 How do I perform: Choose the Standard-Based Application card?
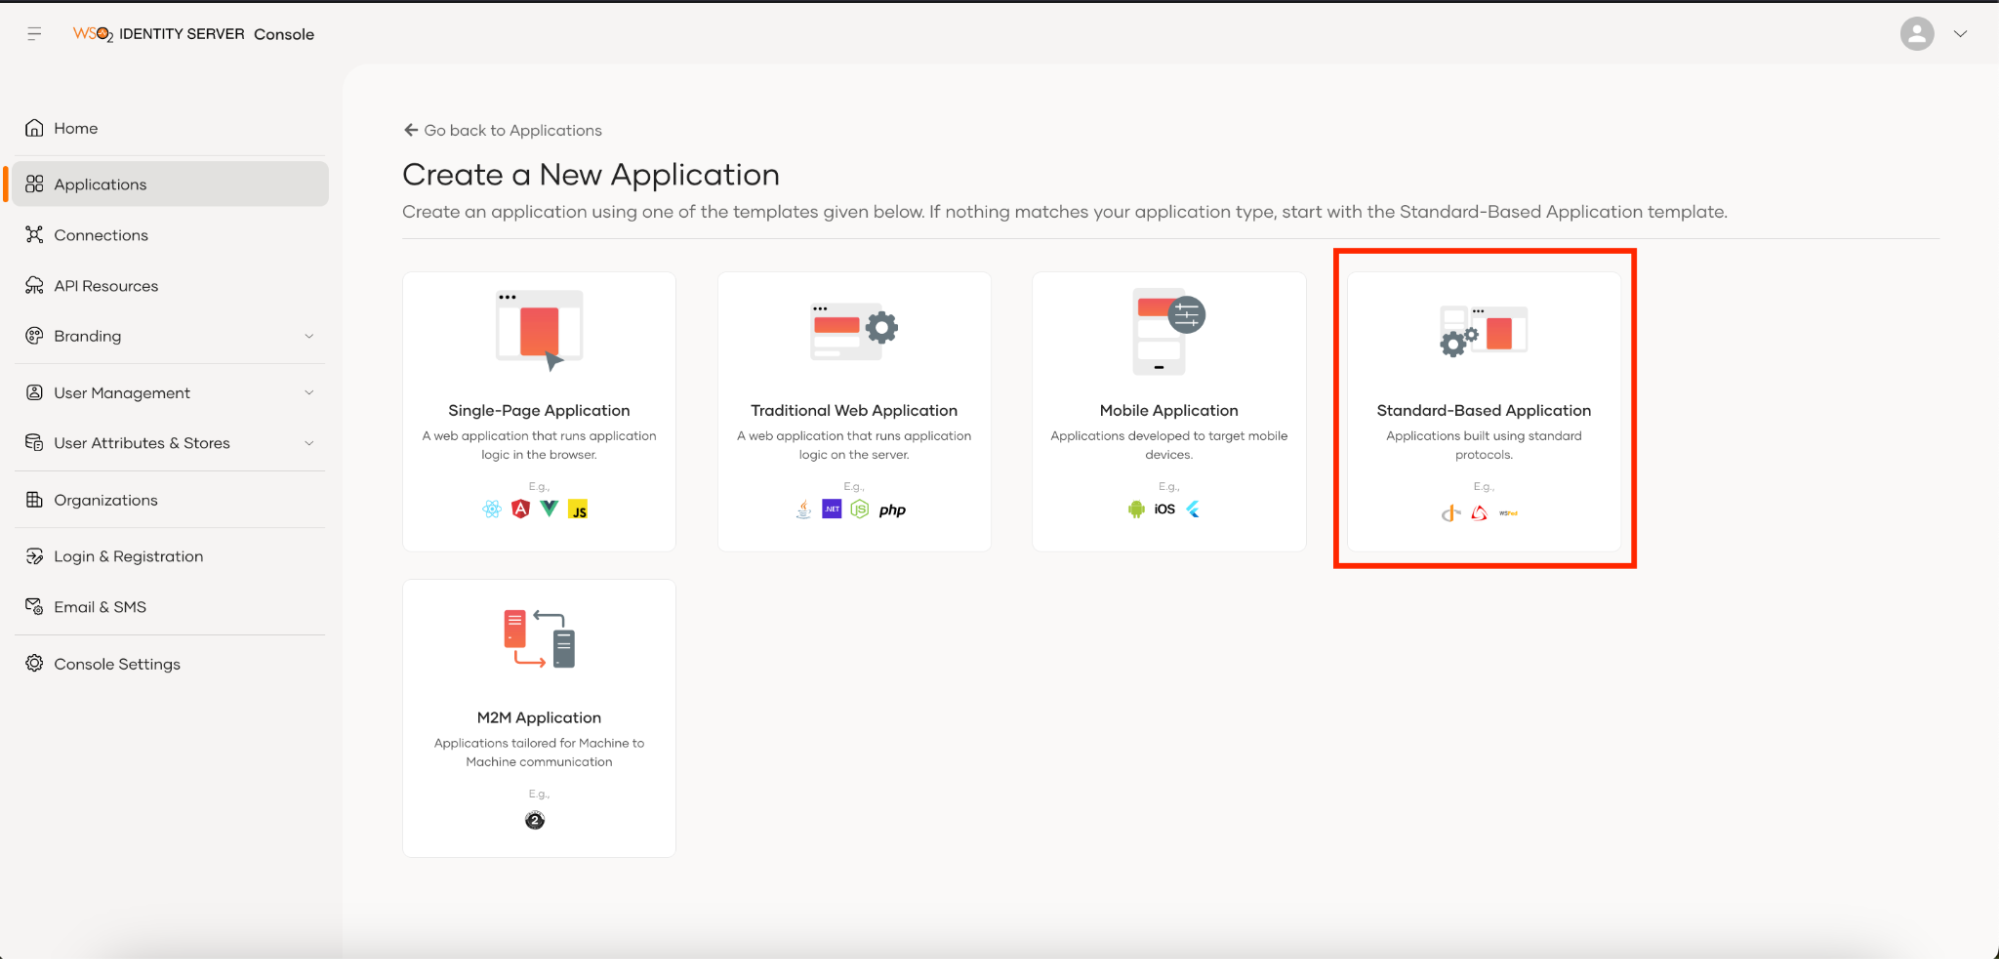point(1483,410)
